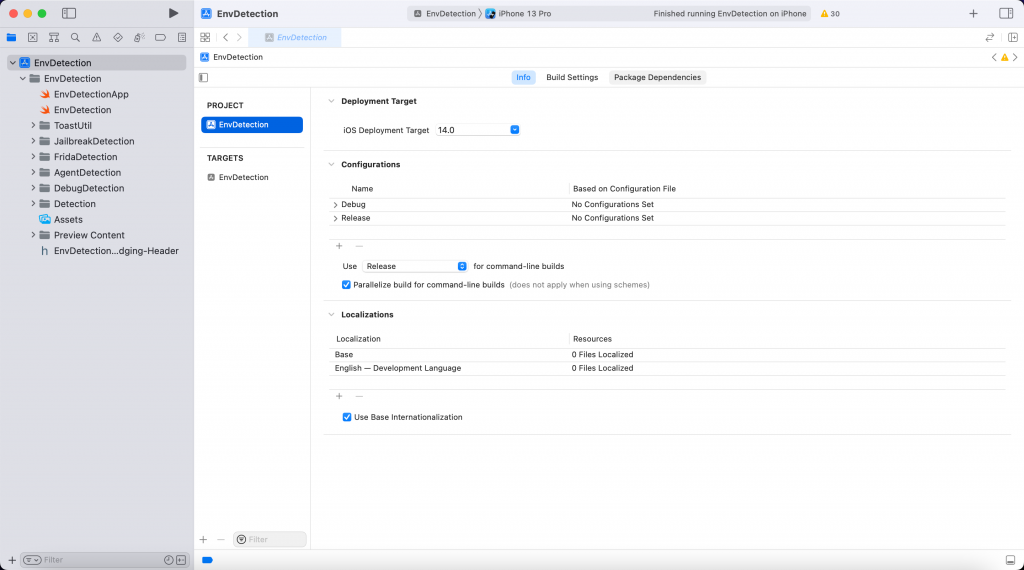Toggle the navigator sidebar button

(69, 13)
